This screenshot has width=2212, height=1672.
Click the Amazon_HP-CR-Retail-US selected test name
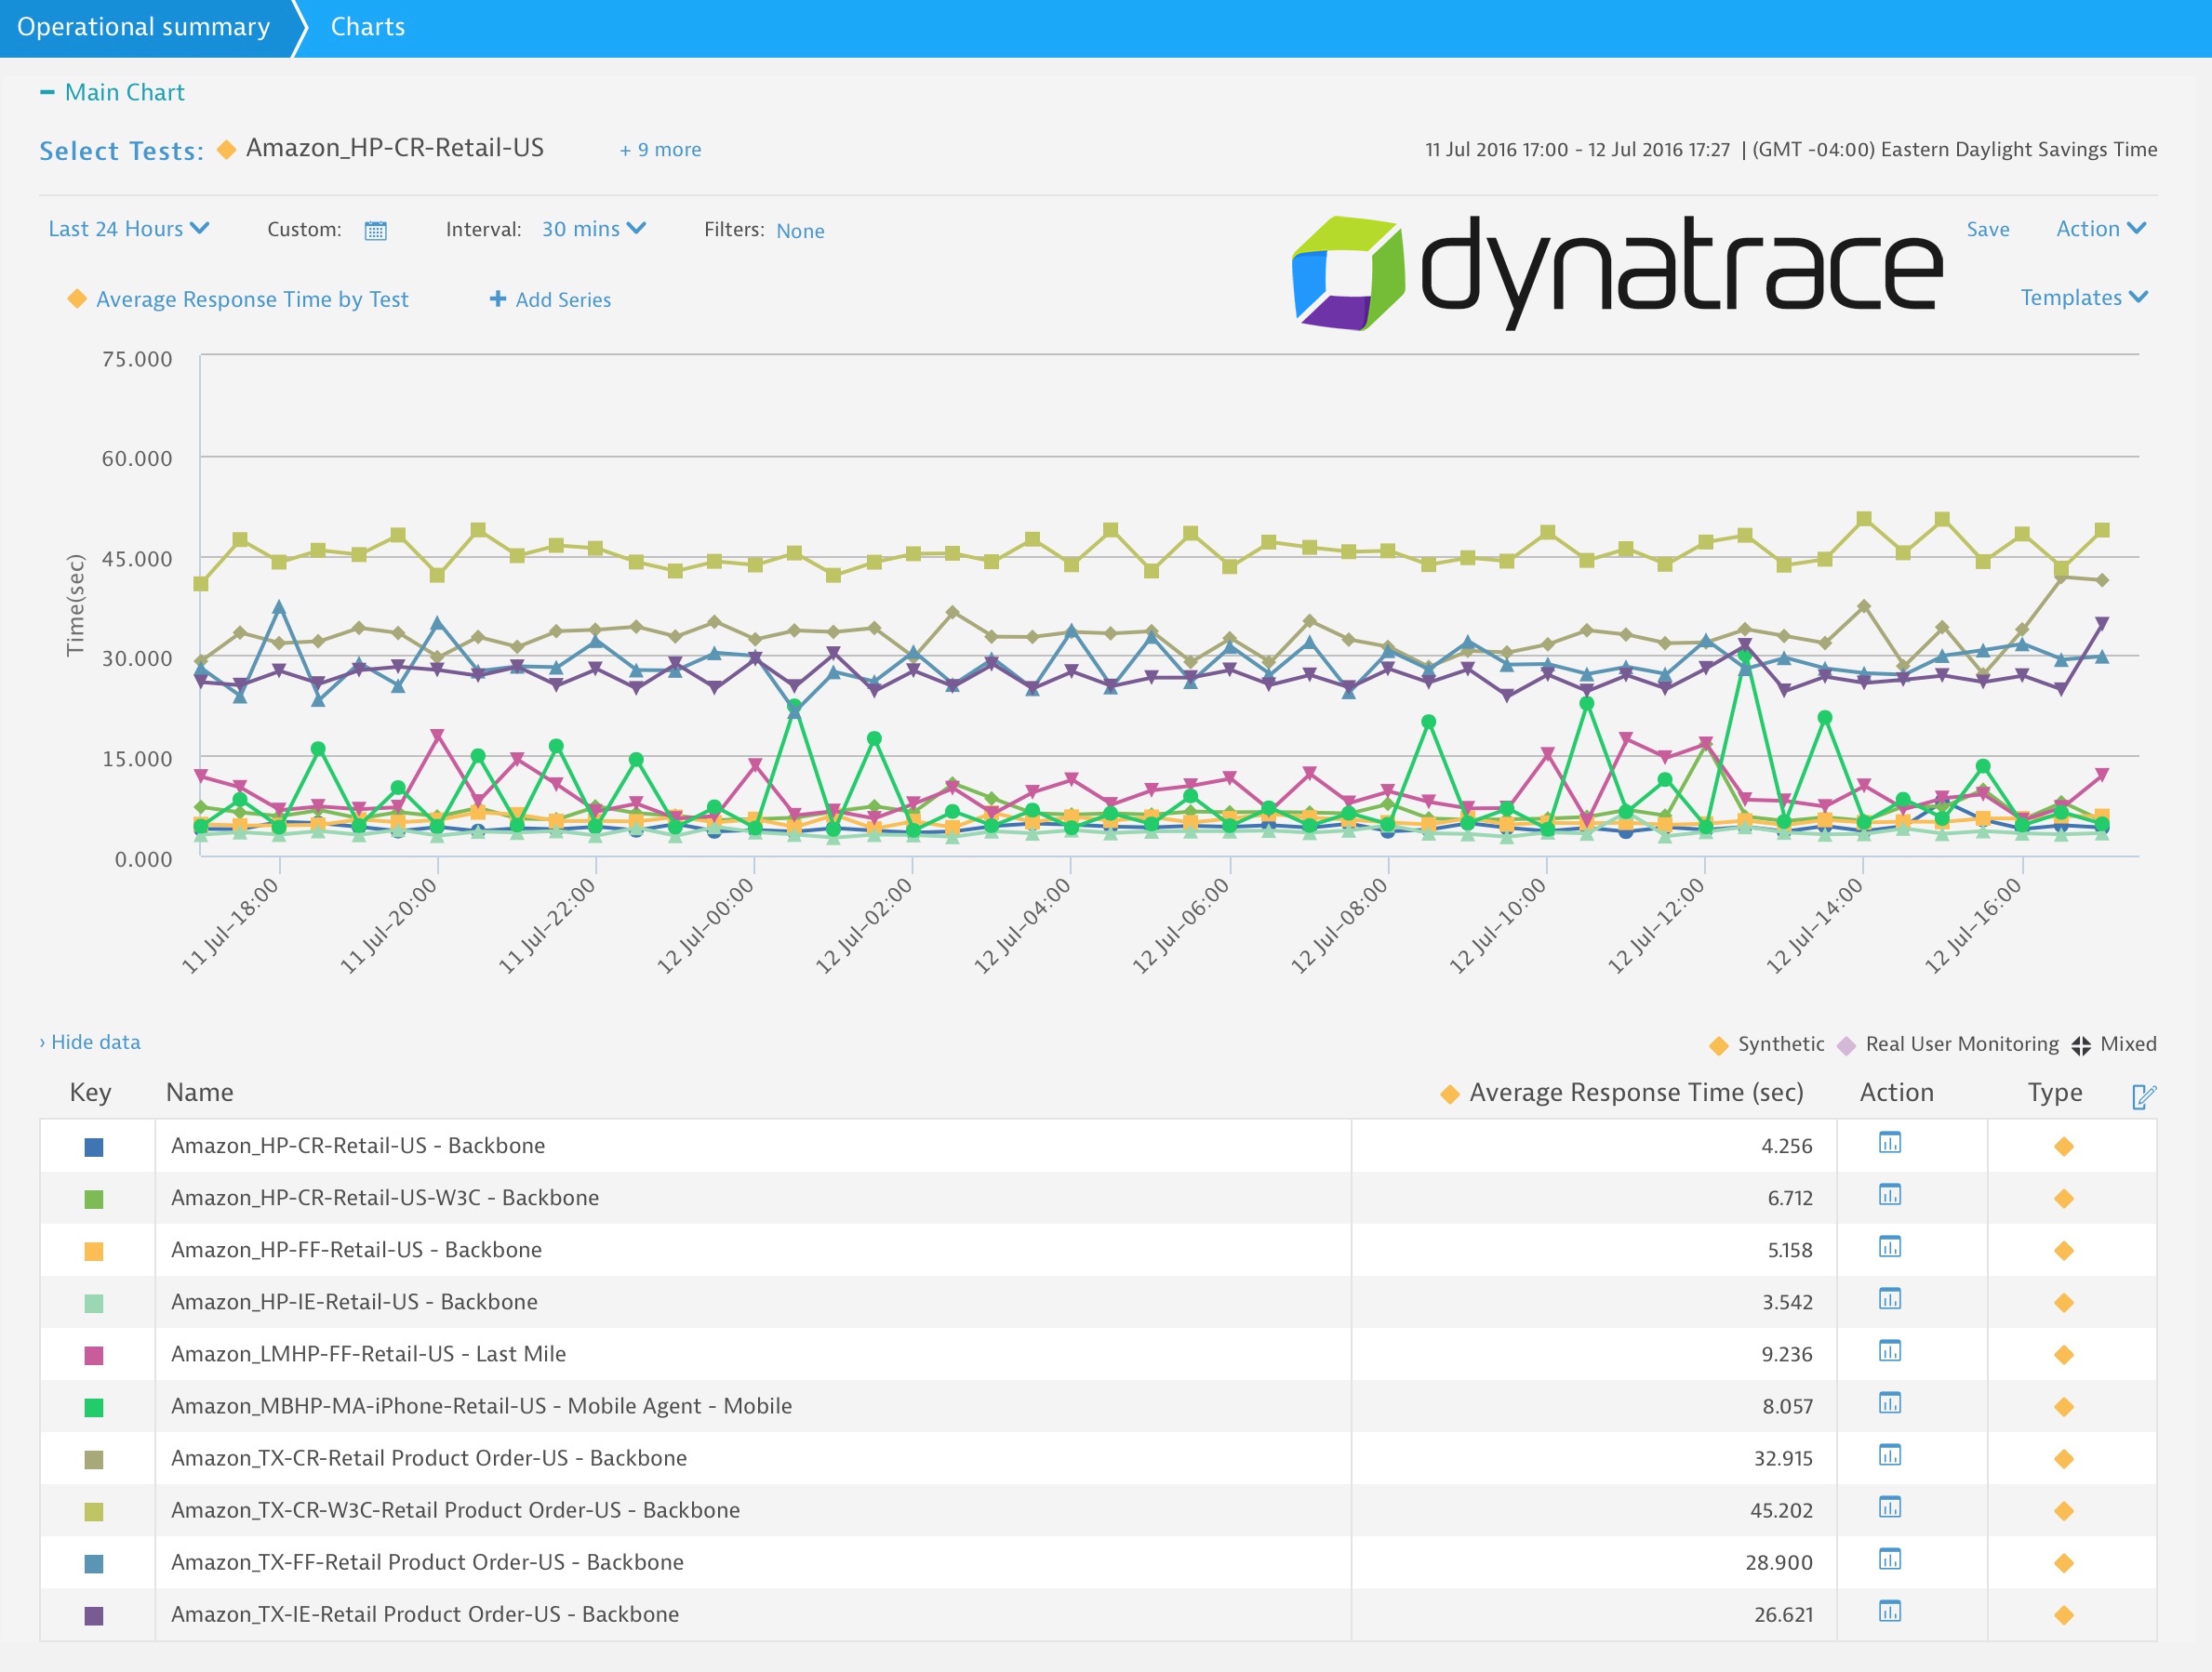395,148
